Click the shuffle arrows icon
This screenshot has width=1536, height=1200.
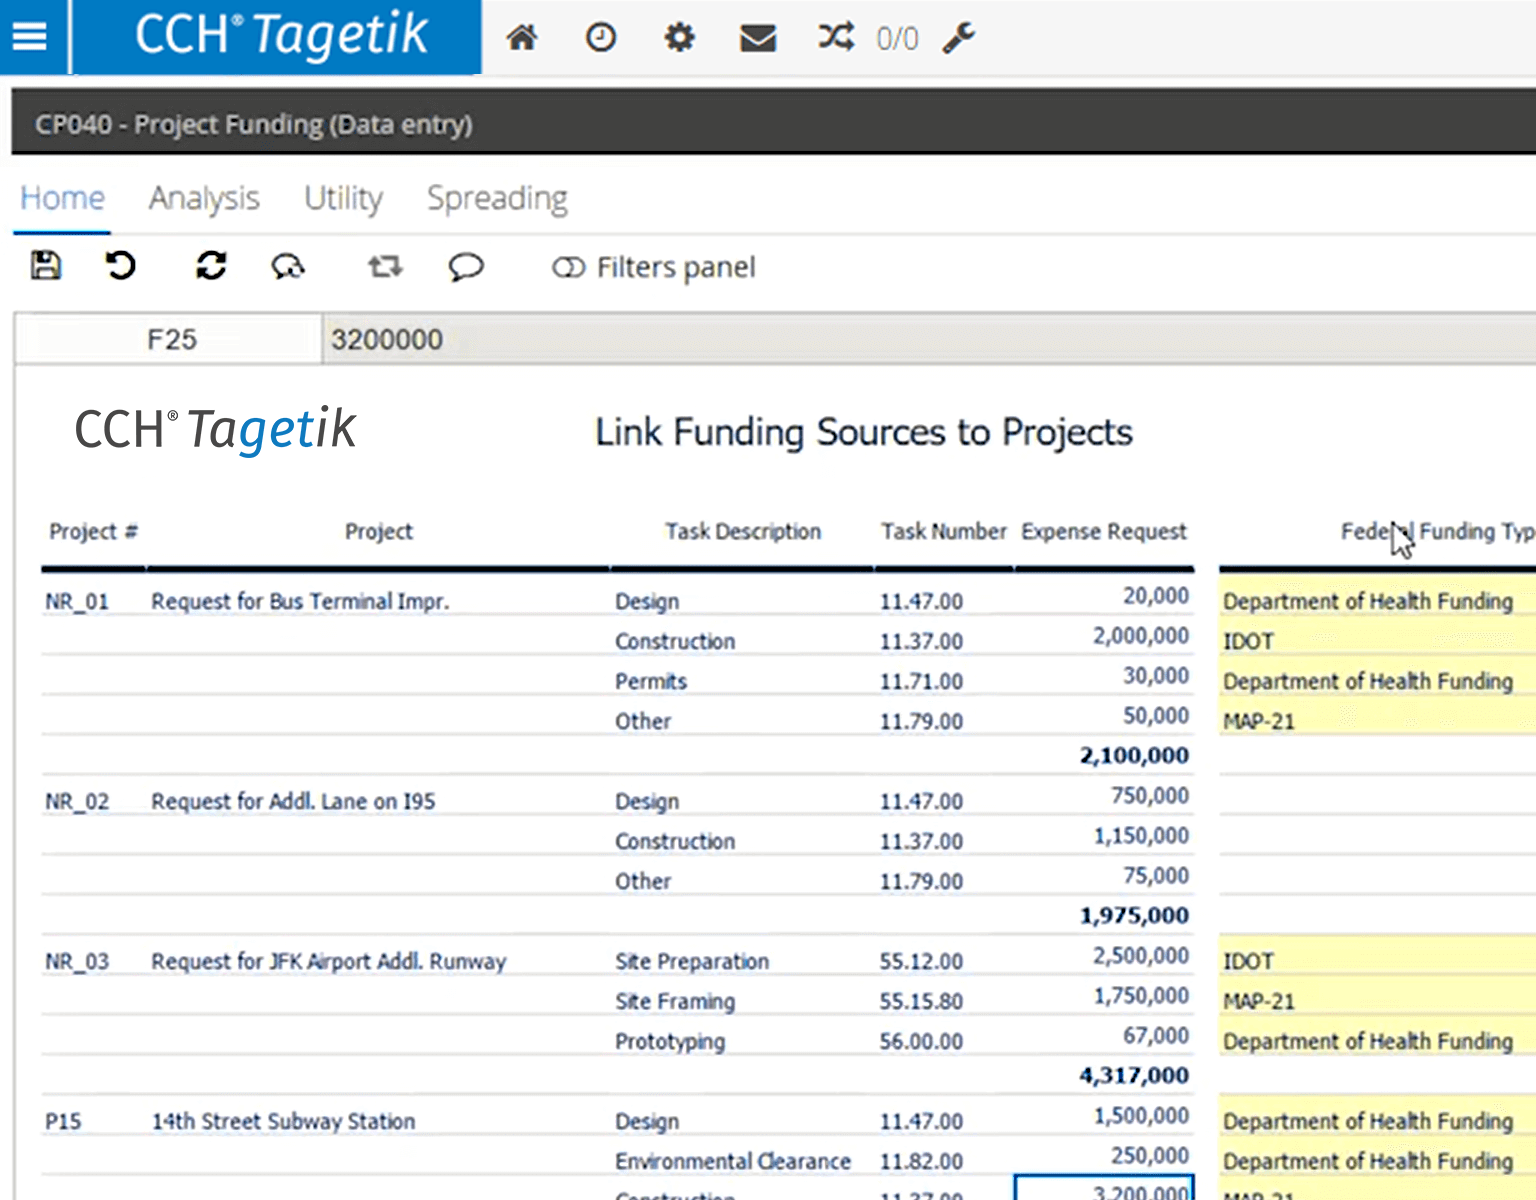(836, 38)
